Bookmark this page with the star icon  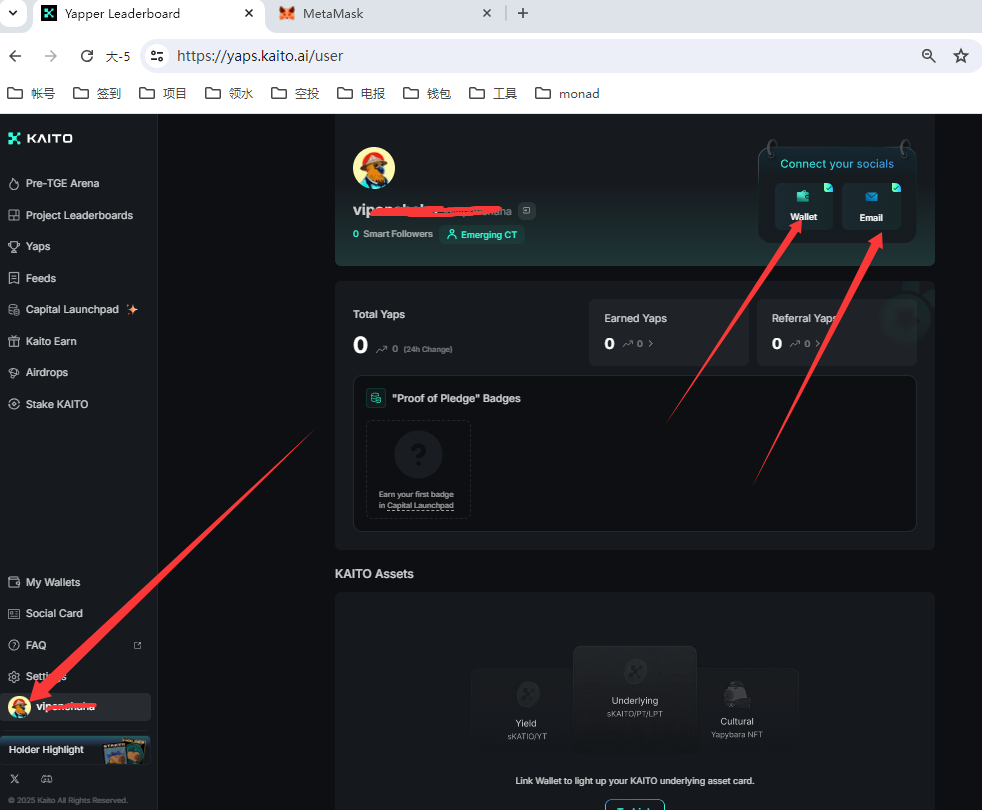point(961,56)
